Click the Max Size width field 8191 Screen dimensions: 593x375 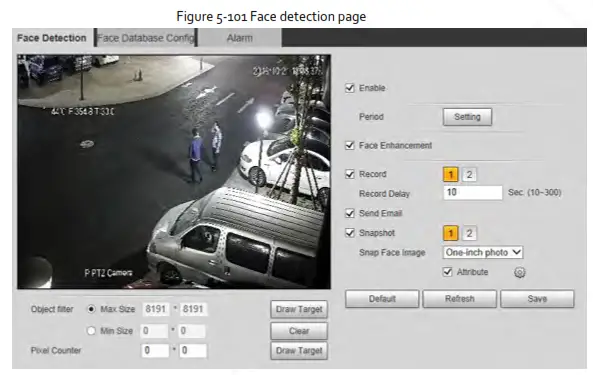click(x=155, y=309)
